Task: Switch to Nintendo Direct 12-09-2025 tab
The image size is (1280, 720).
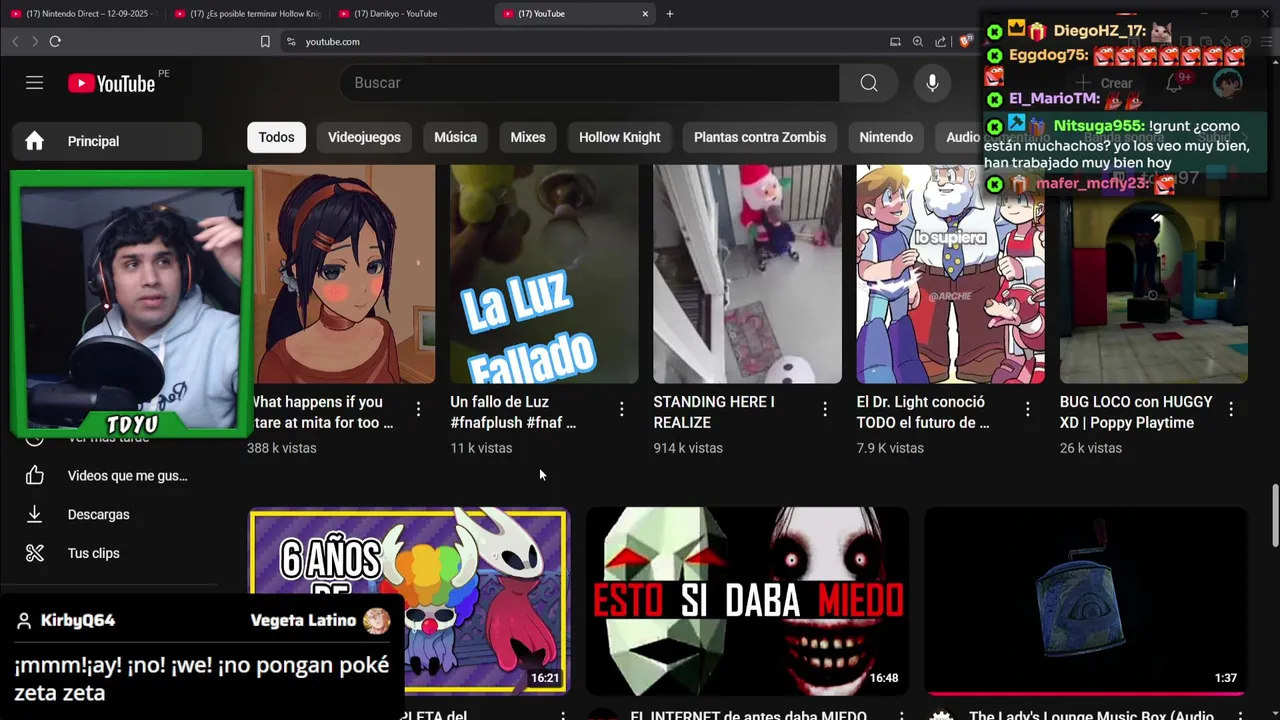Action: coord(82,14)
